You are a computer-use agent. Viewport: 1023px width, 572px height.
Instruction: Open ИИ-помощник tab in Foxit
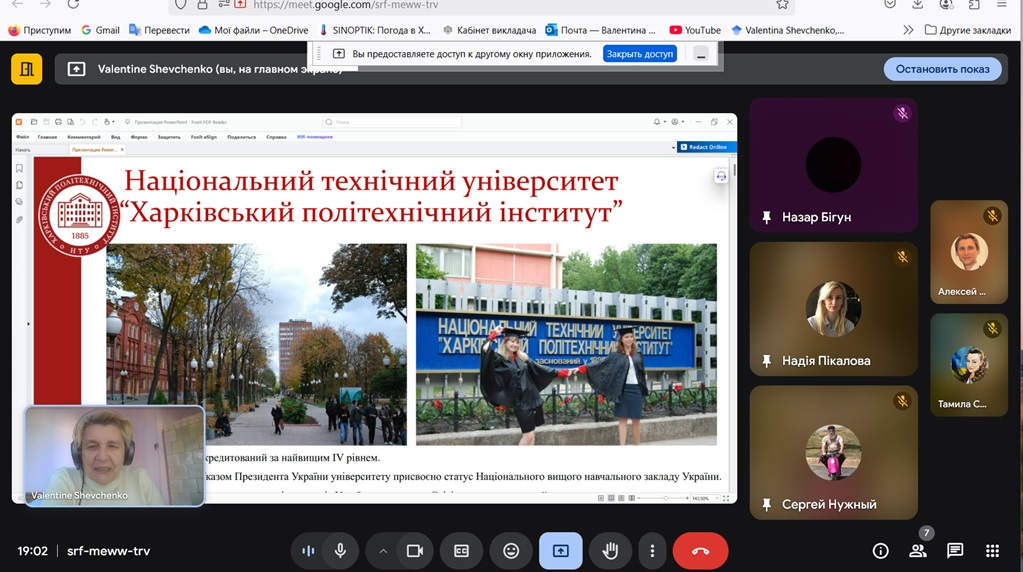(314, 137)
